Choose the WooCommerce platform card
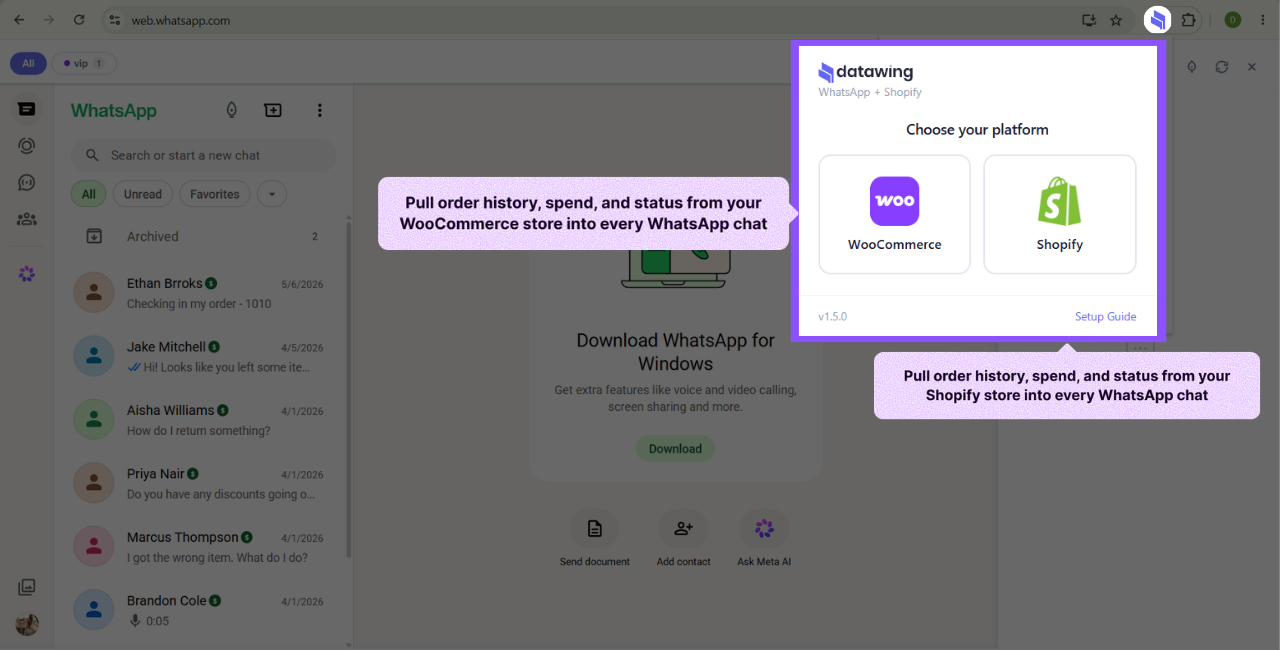Viewport: 1280px width, 650px height. (x=895, y=214)
